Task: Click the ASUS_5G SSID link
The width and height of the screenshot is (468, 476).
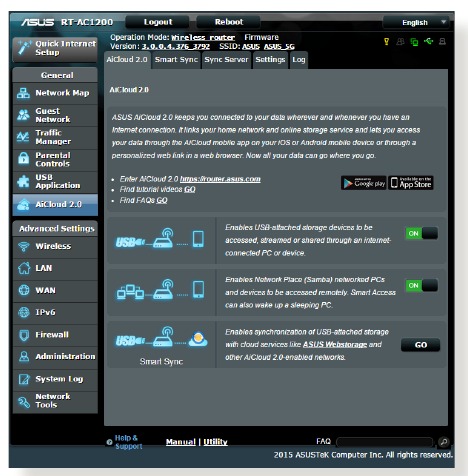Action: [x=279, y=46]
